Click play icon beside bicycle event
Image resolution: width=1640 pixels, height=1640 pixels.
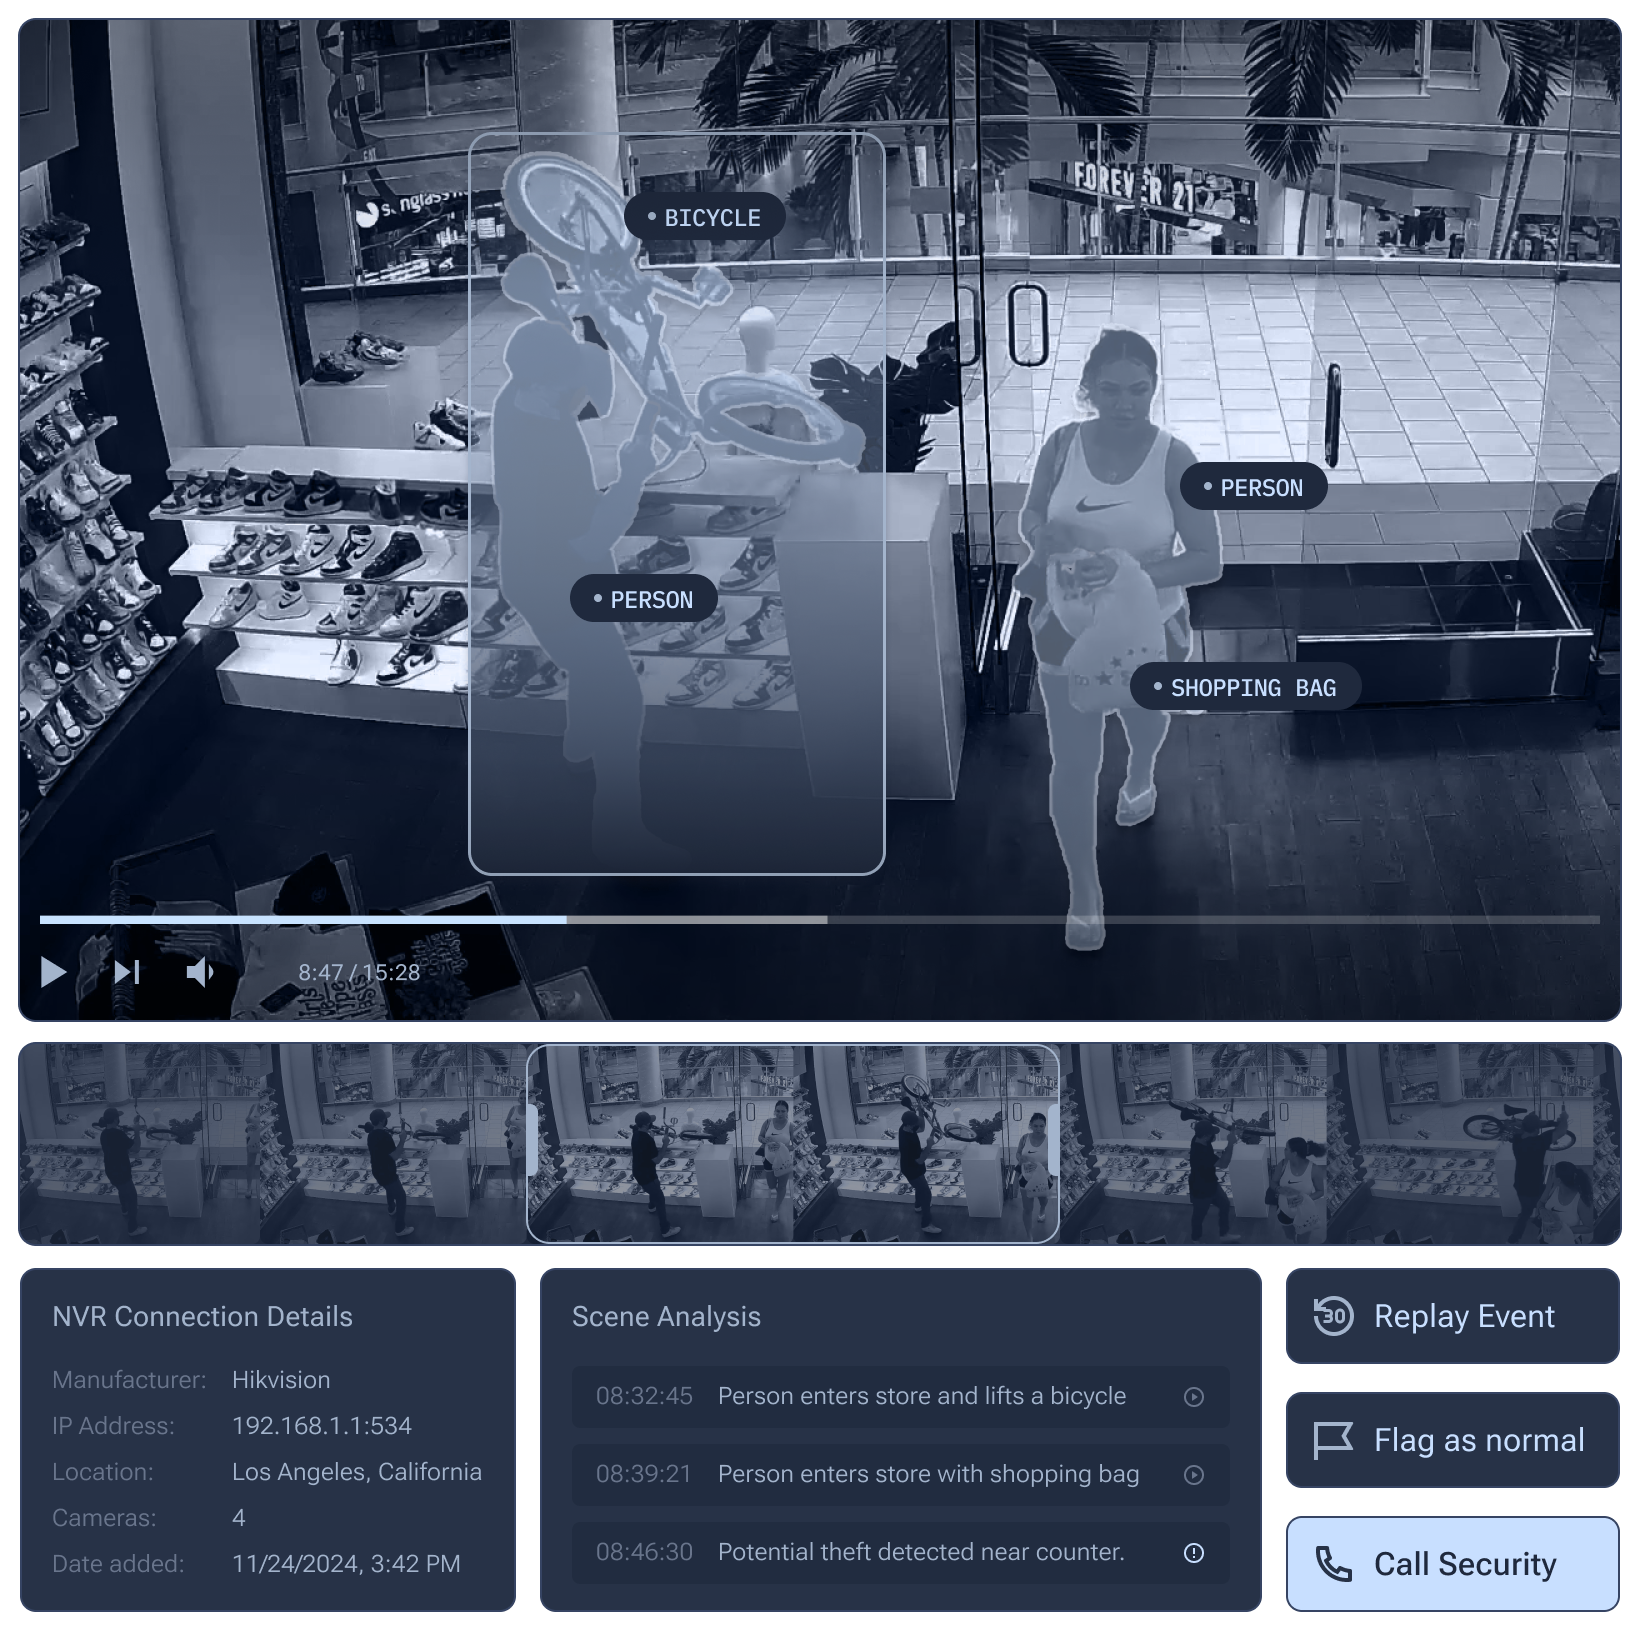click(1193, 1397)
